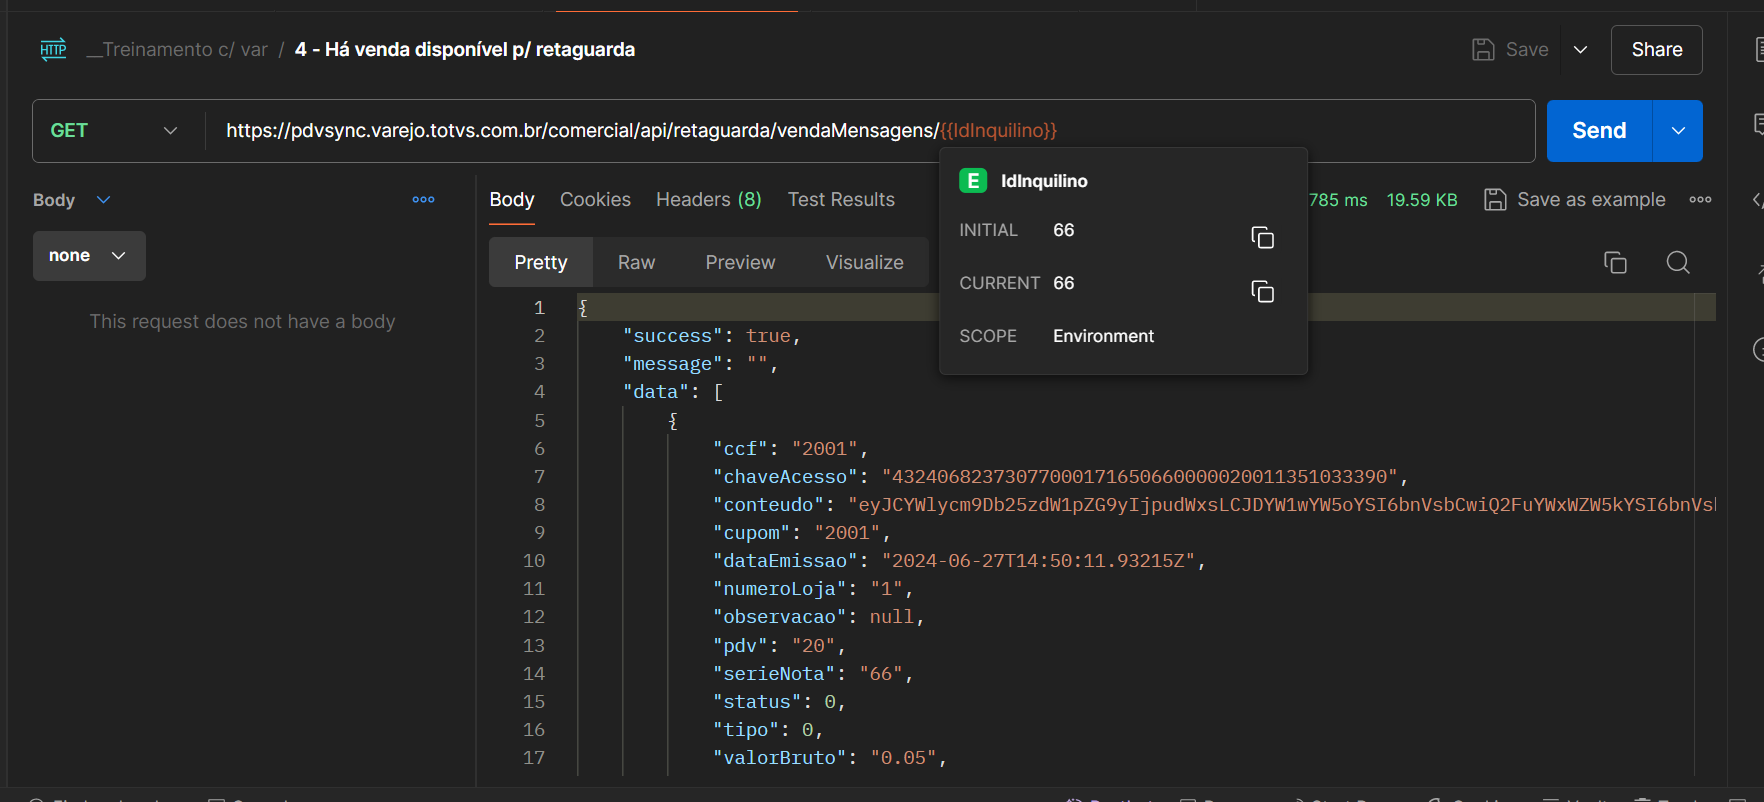1764x802 pixels.
Task: Expand the request Body section dropdown
Action: [x=103, y=200]
